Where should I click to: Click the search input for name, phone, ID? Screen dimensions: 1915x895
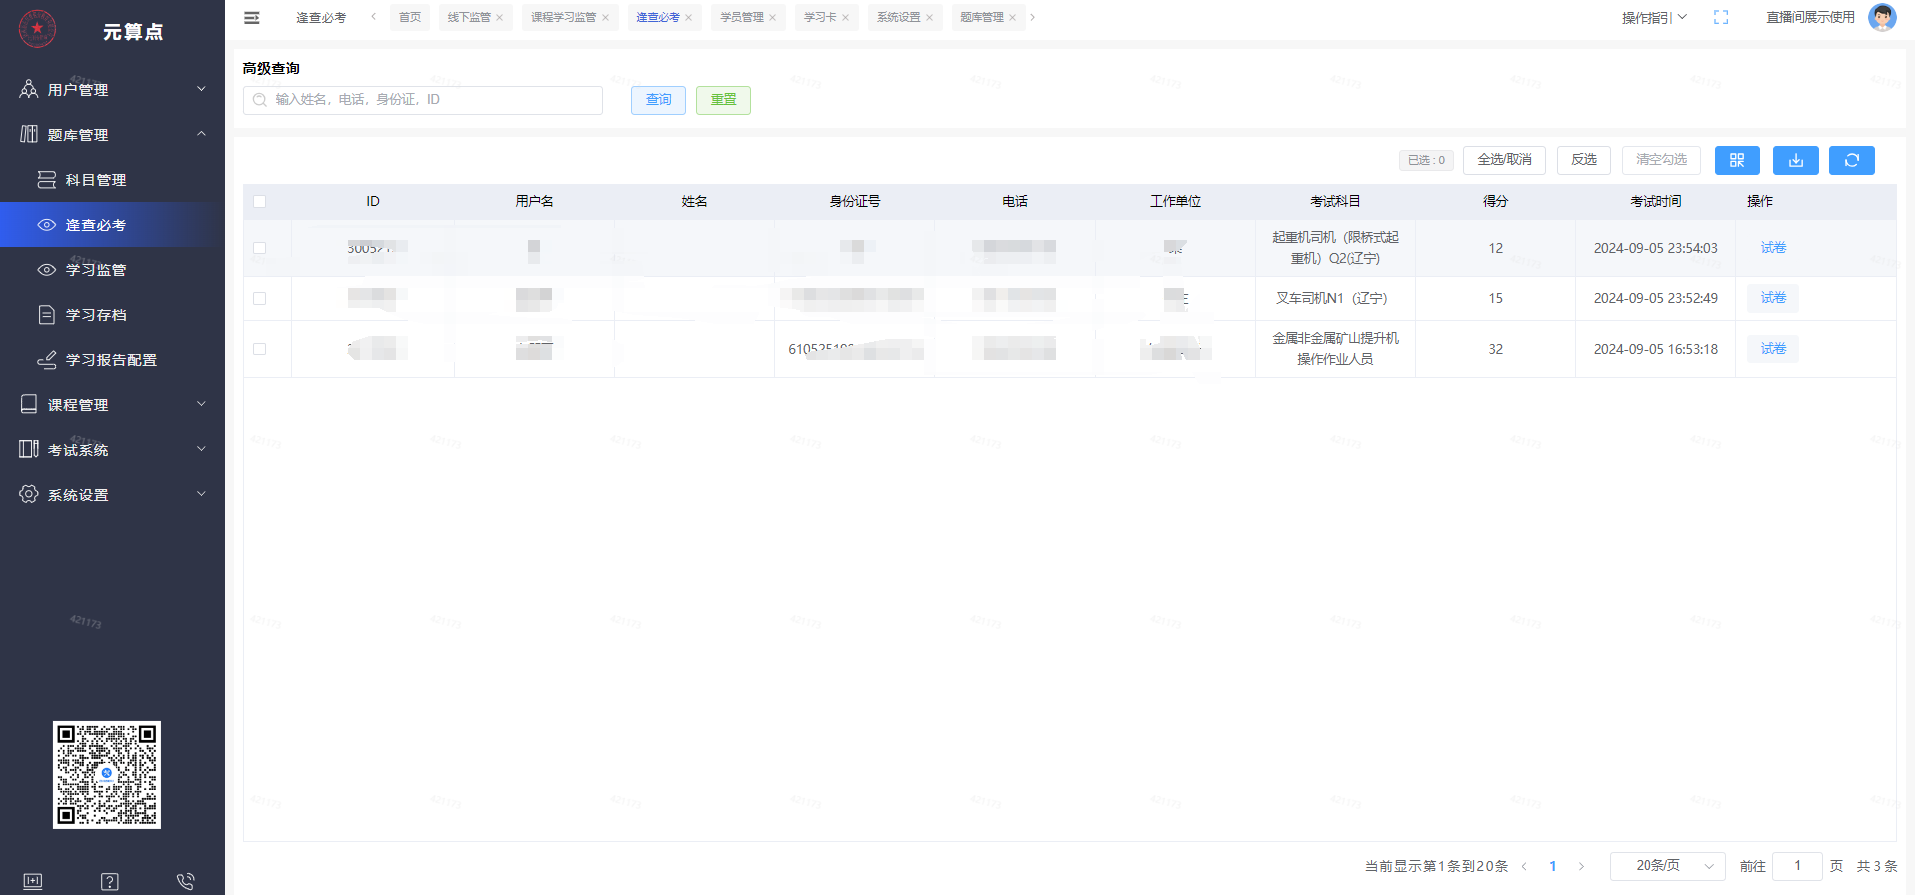tap(423, 100)
